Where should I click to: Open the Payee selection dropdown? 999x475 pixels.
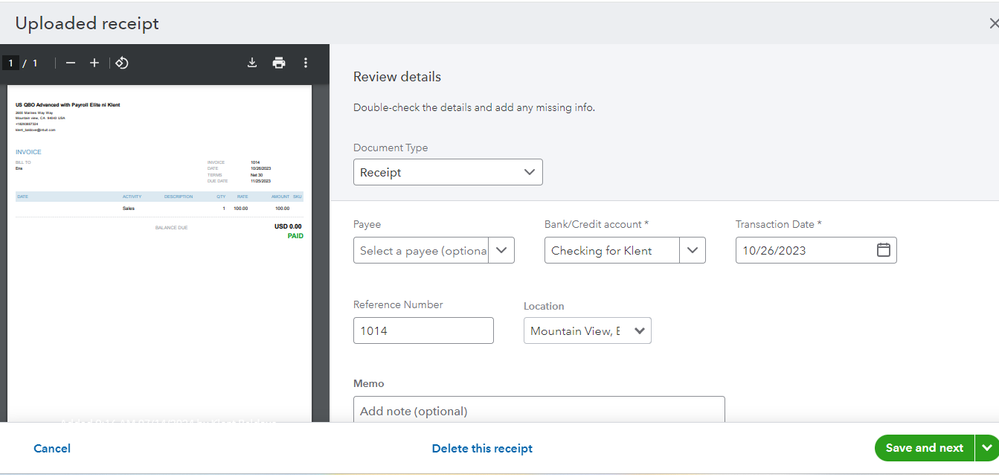point(501,250)
